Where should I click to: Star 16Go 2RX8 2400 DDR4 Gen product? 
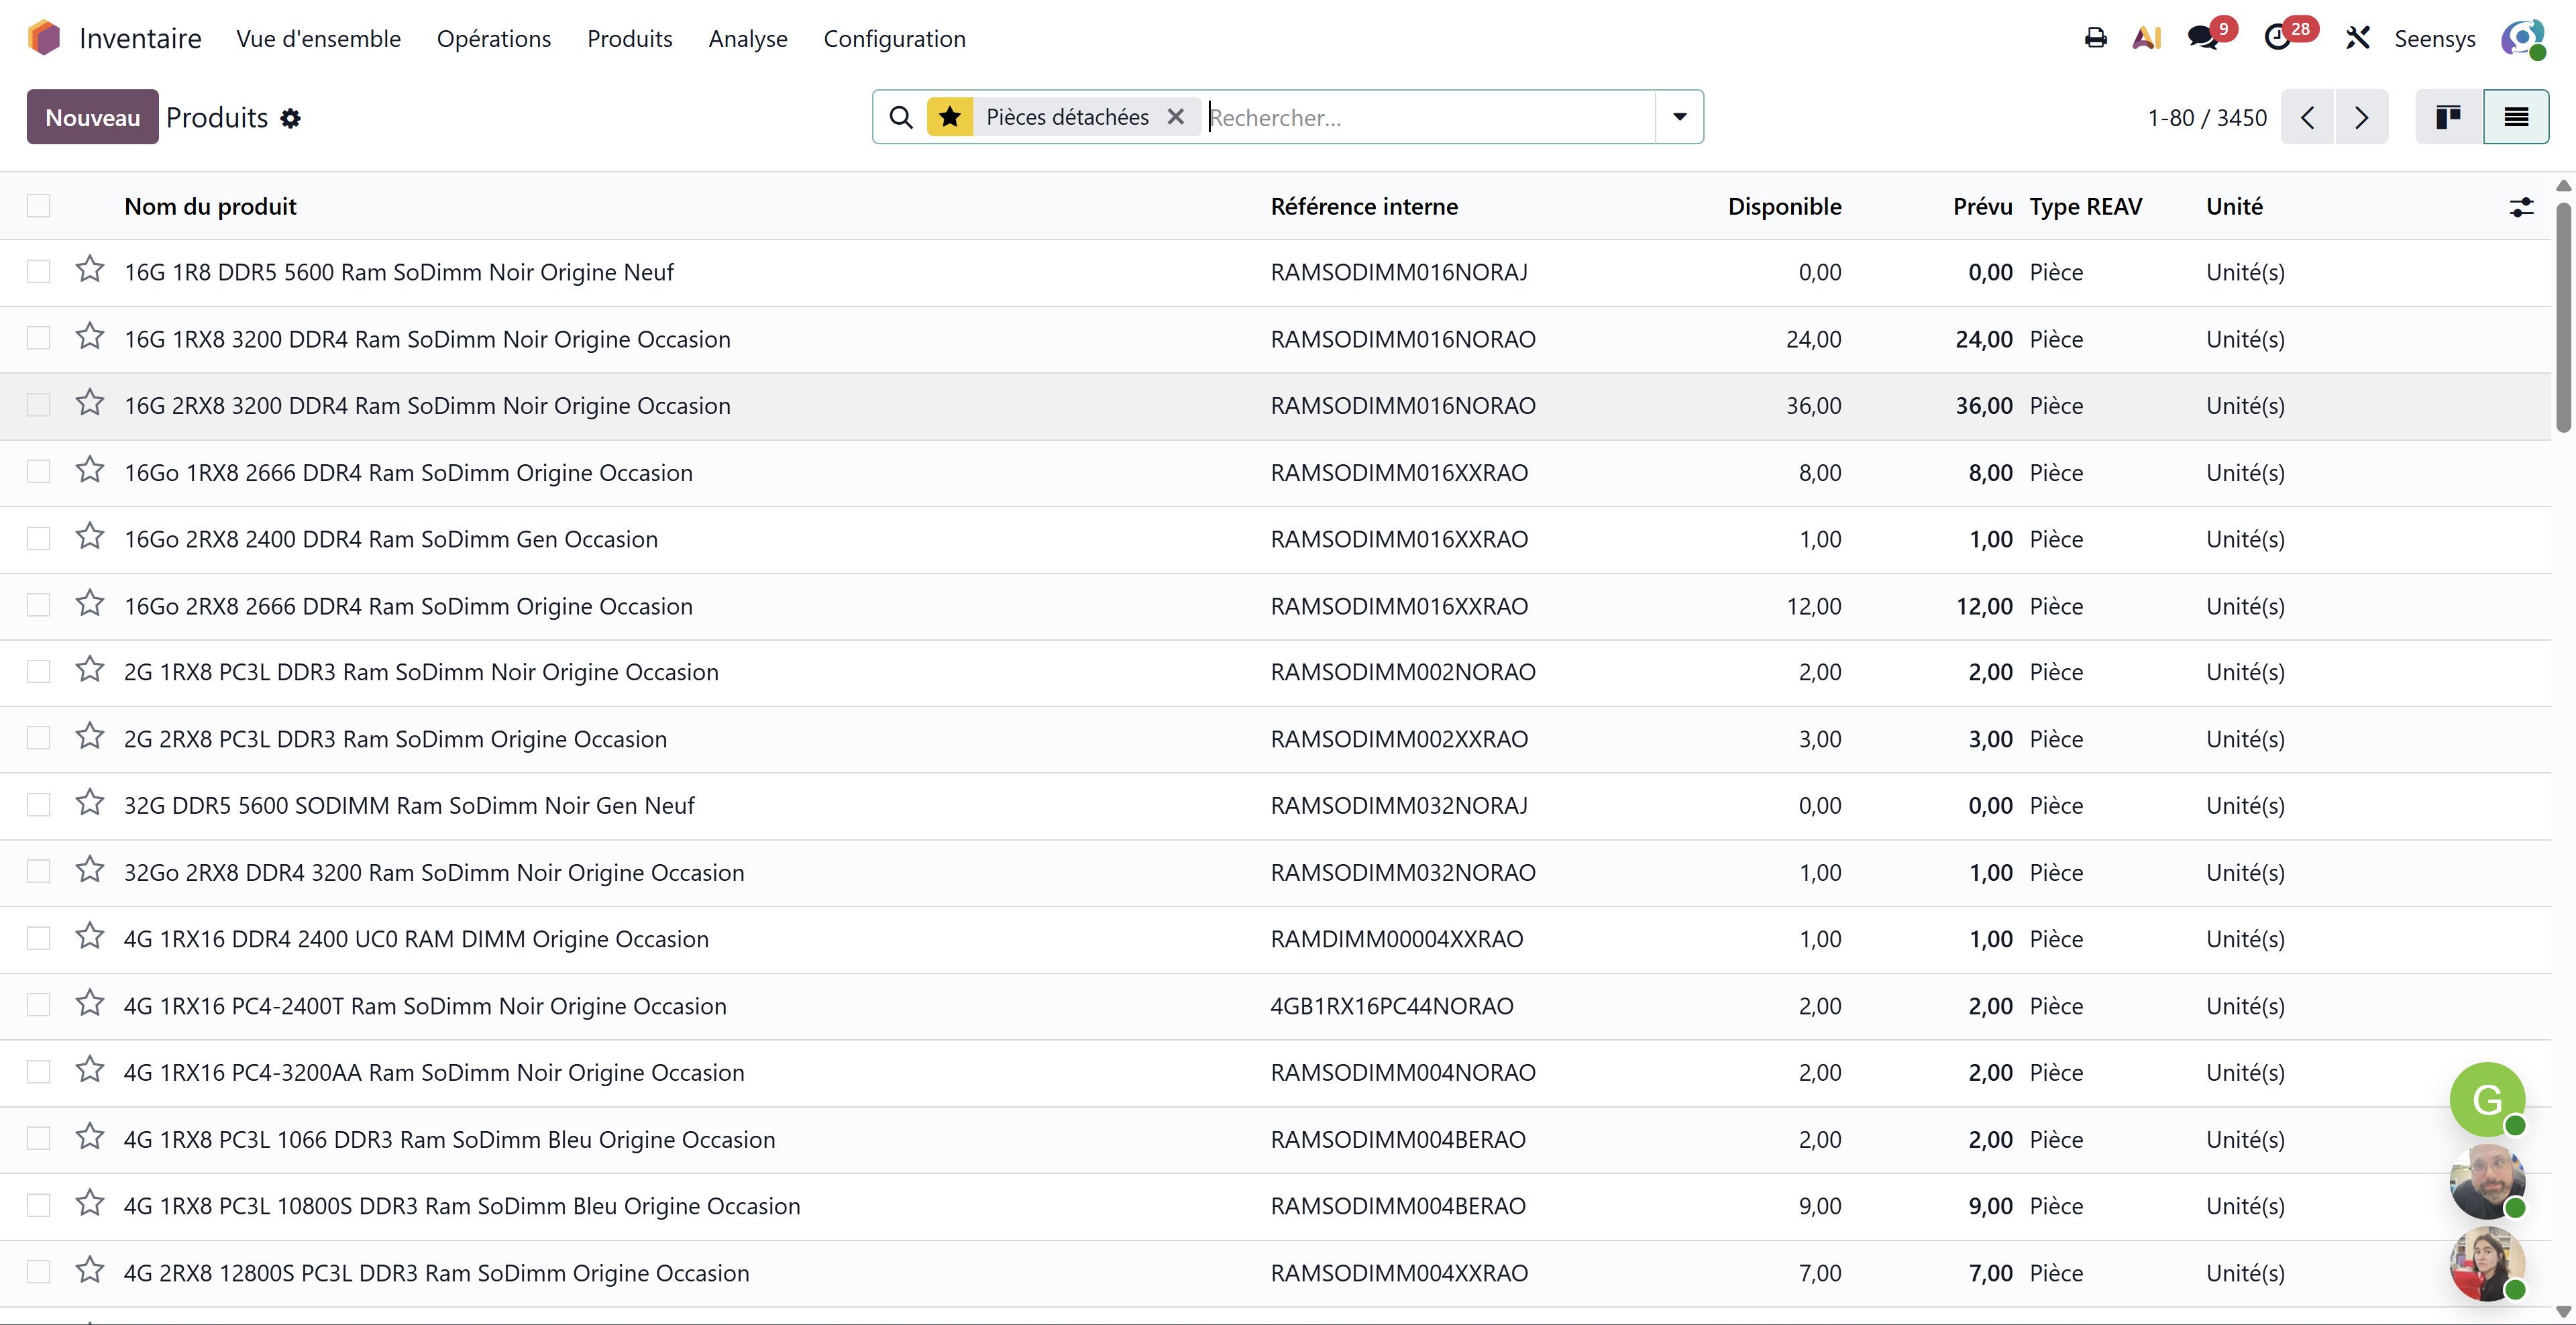tap(90, 537)
